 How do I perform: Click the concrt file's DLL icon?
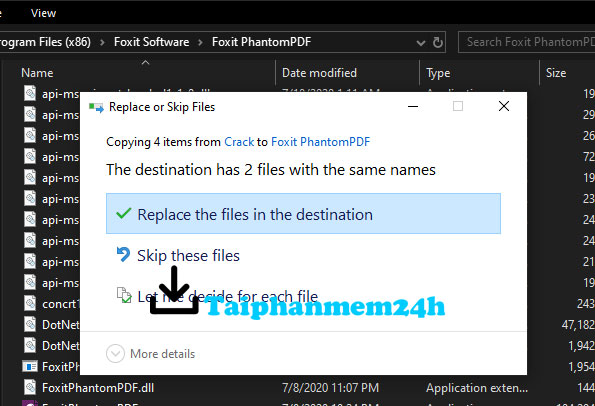(x=30, y=303)
